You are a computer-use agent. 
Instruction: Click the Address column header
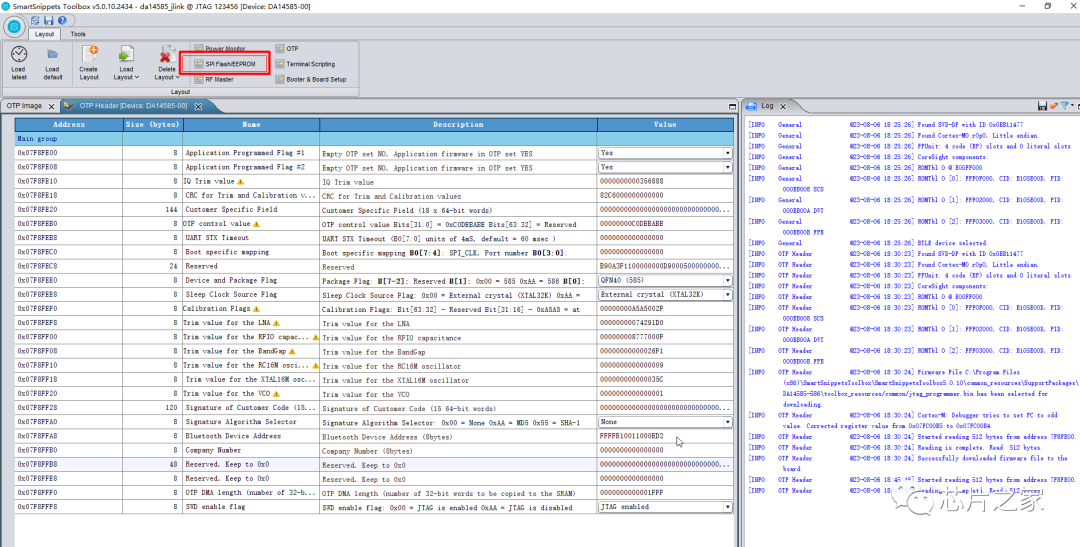[69, 125]
